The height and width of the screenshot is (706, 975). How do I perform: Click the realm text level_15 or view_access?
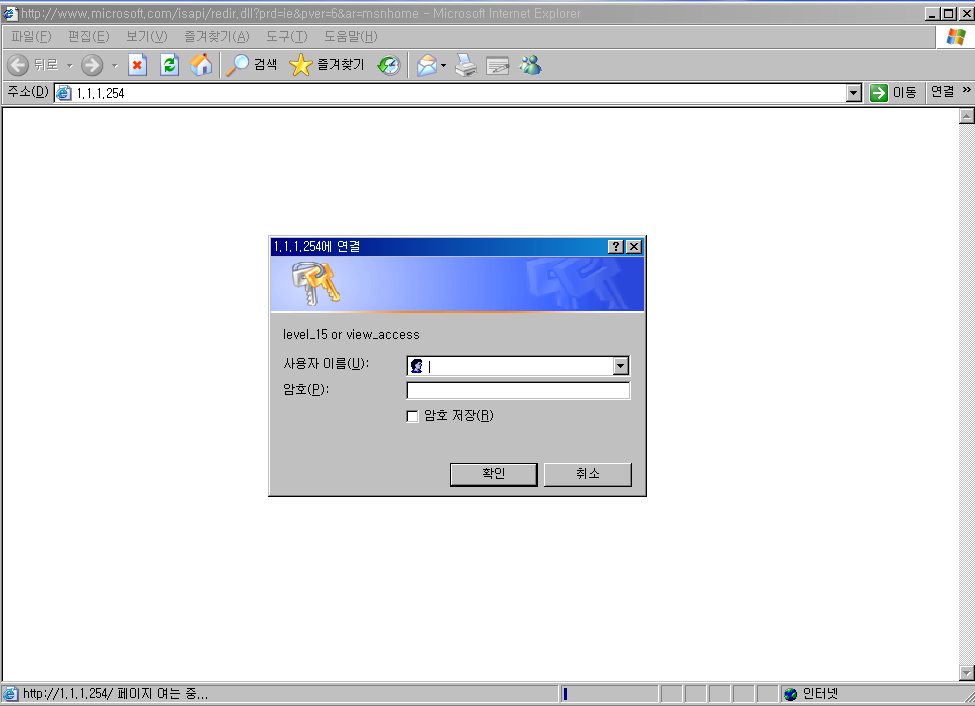tap(351, 335)
